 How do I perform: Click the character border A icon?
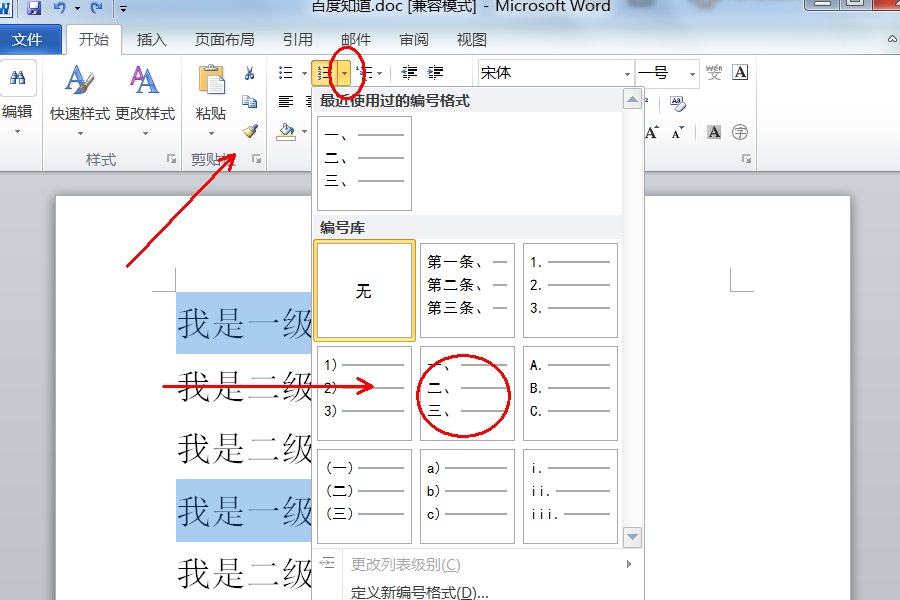740,72
